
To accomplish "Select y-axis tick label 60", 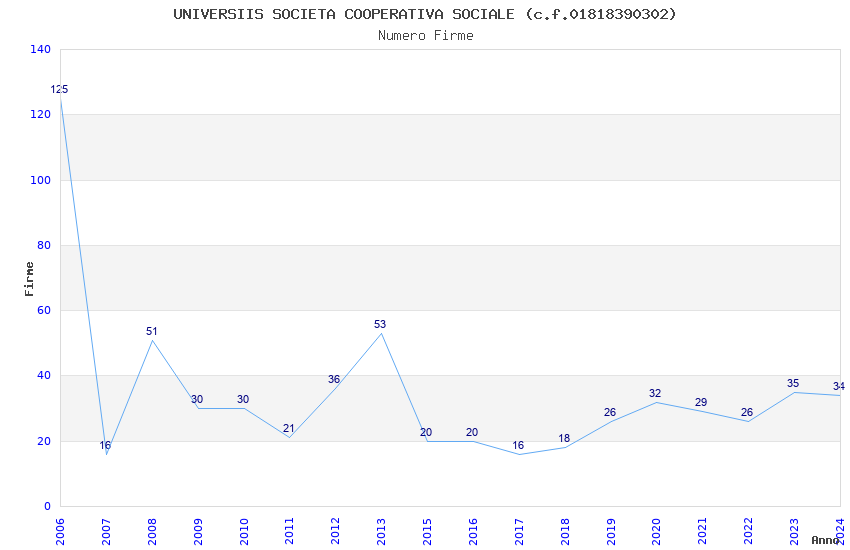I will [44, 310].
